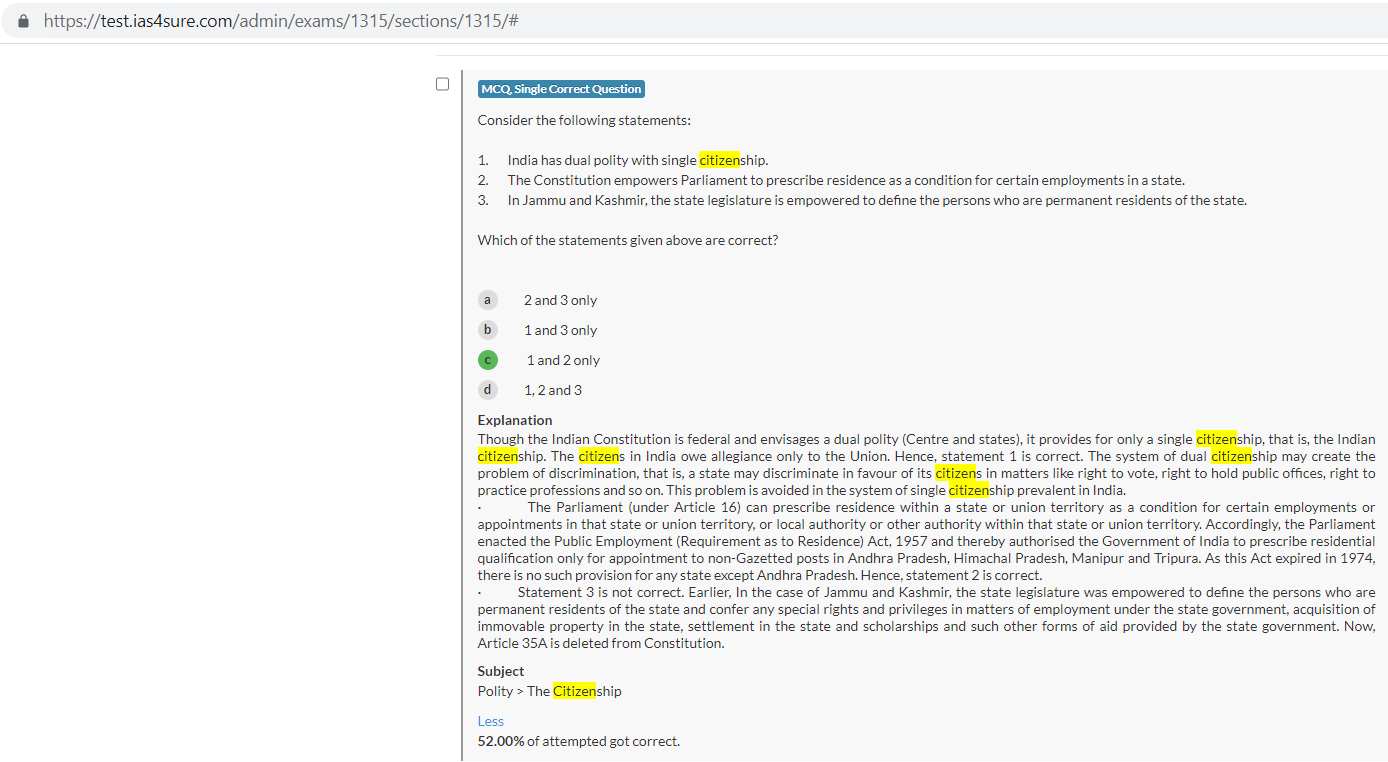Click the answer text "1 and 3 only"
This screenshot has width=1388, height=762.
[x=560, y=330]
